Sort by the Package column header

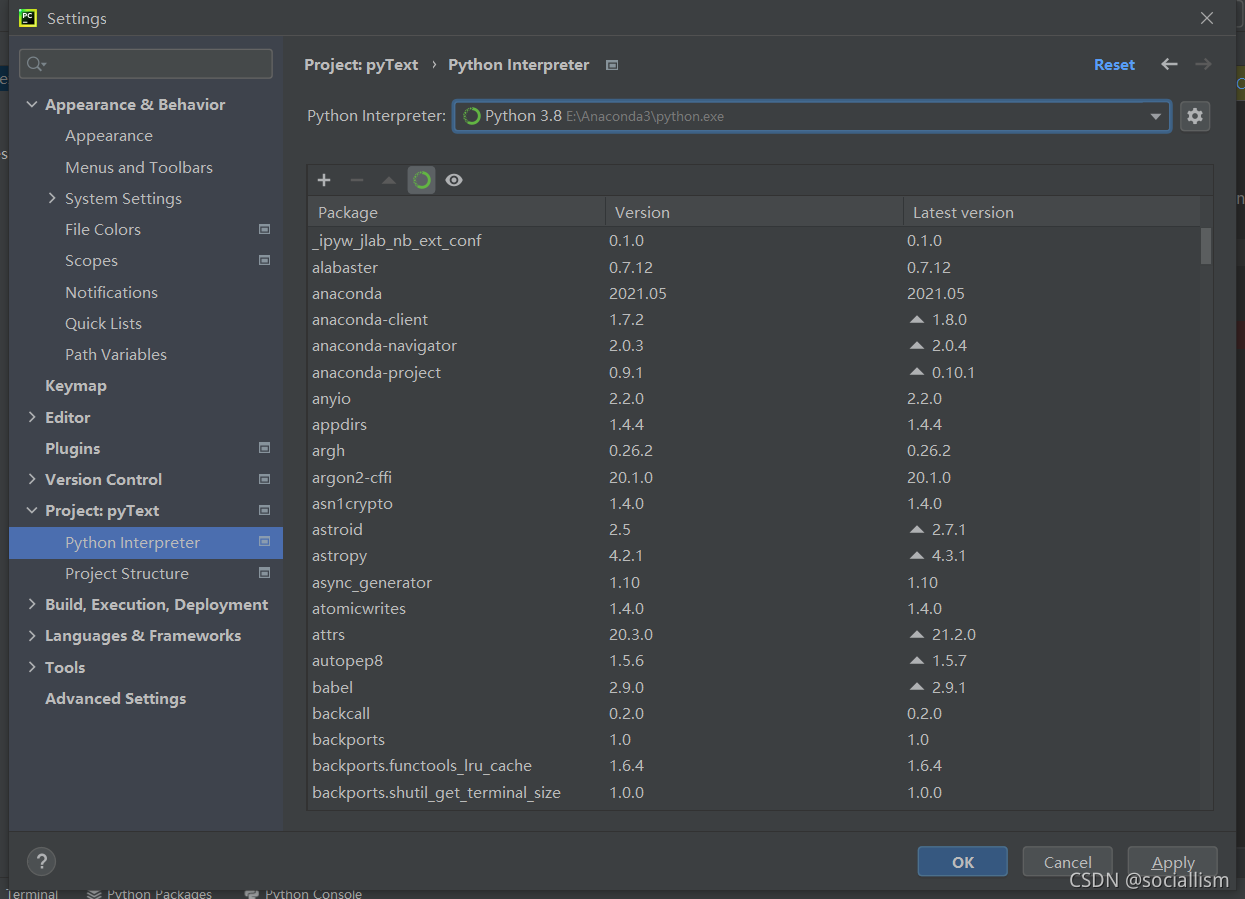coord(456,212)
